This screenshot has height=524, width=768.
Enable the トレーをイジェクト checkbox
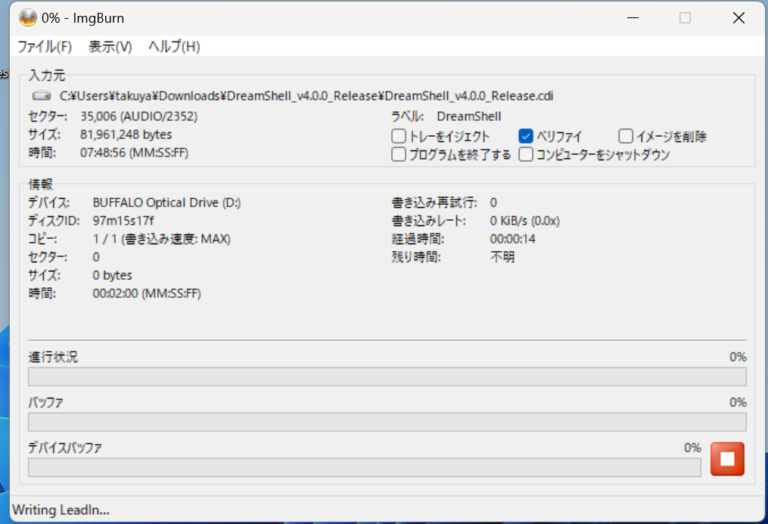pos(399,136)
